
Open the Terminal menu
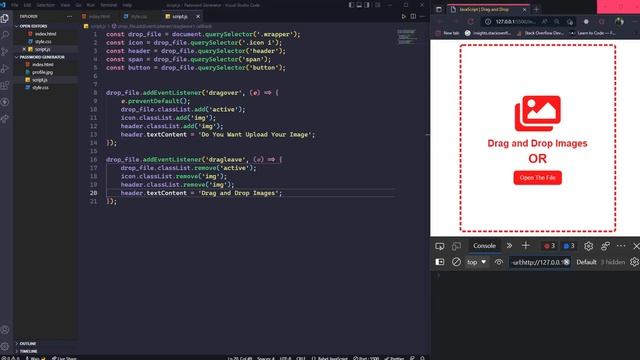[x=108, y=5]
